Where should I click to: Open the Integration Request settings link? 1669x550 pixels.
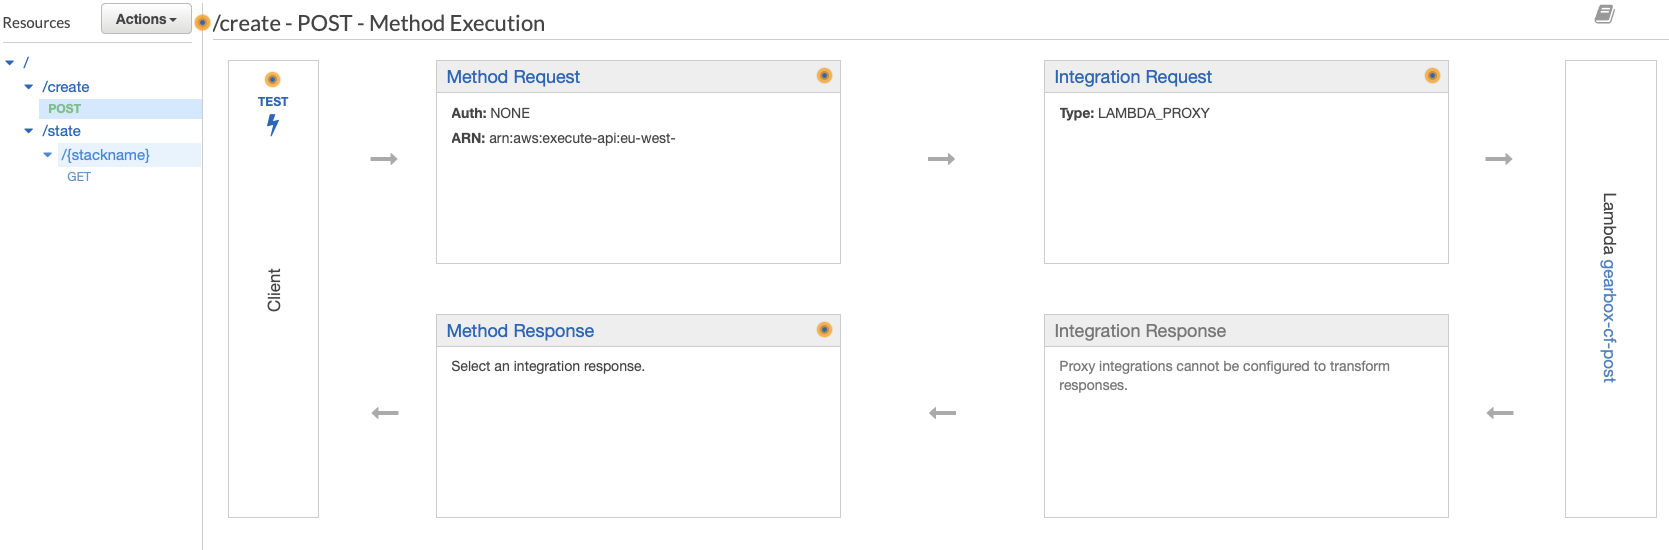coord(1132,77)
